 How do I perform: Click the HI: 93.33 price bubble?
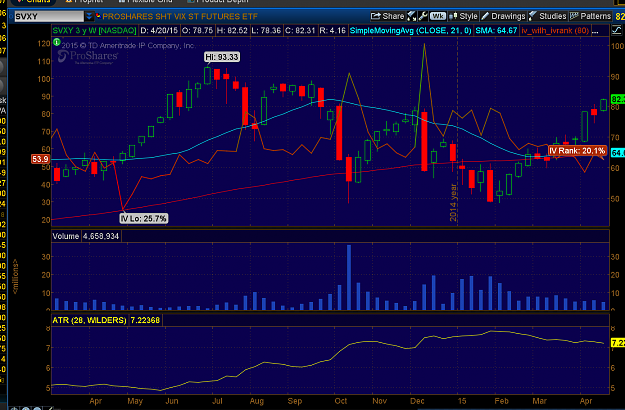click(222, 57)
